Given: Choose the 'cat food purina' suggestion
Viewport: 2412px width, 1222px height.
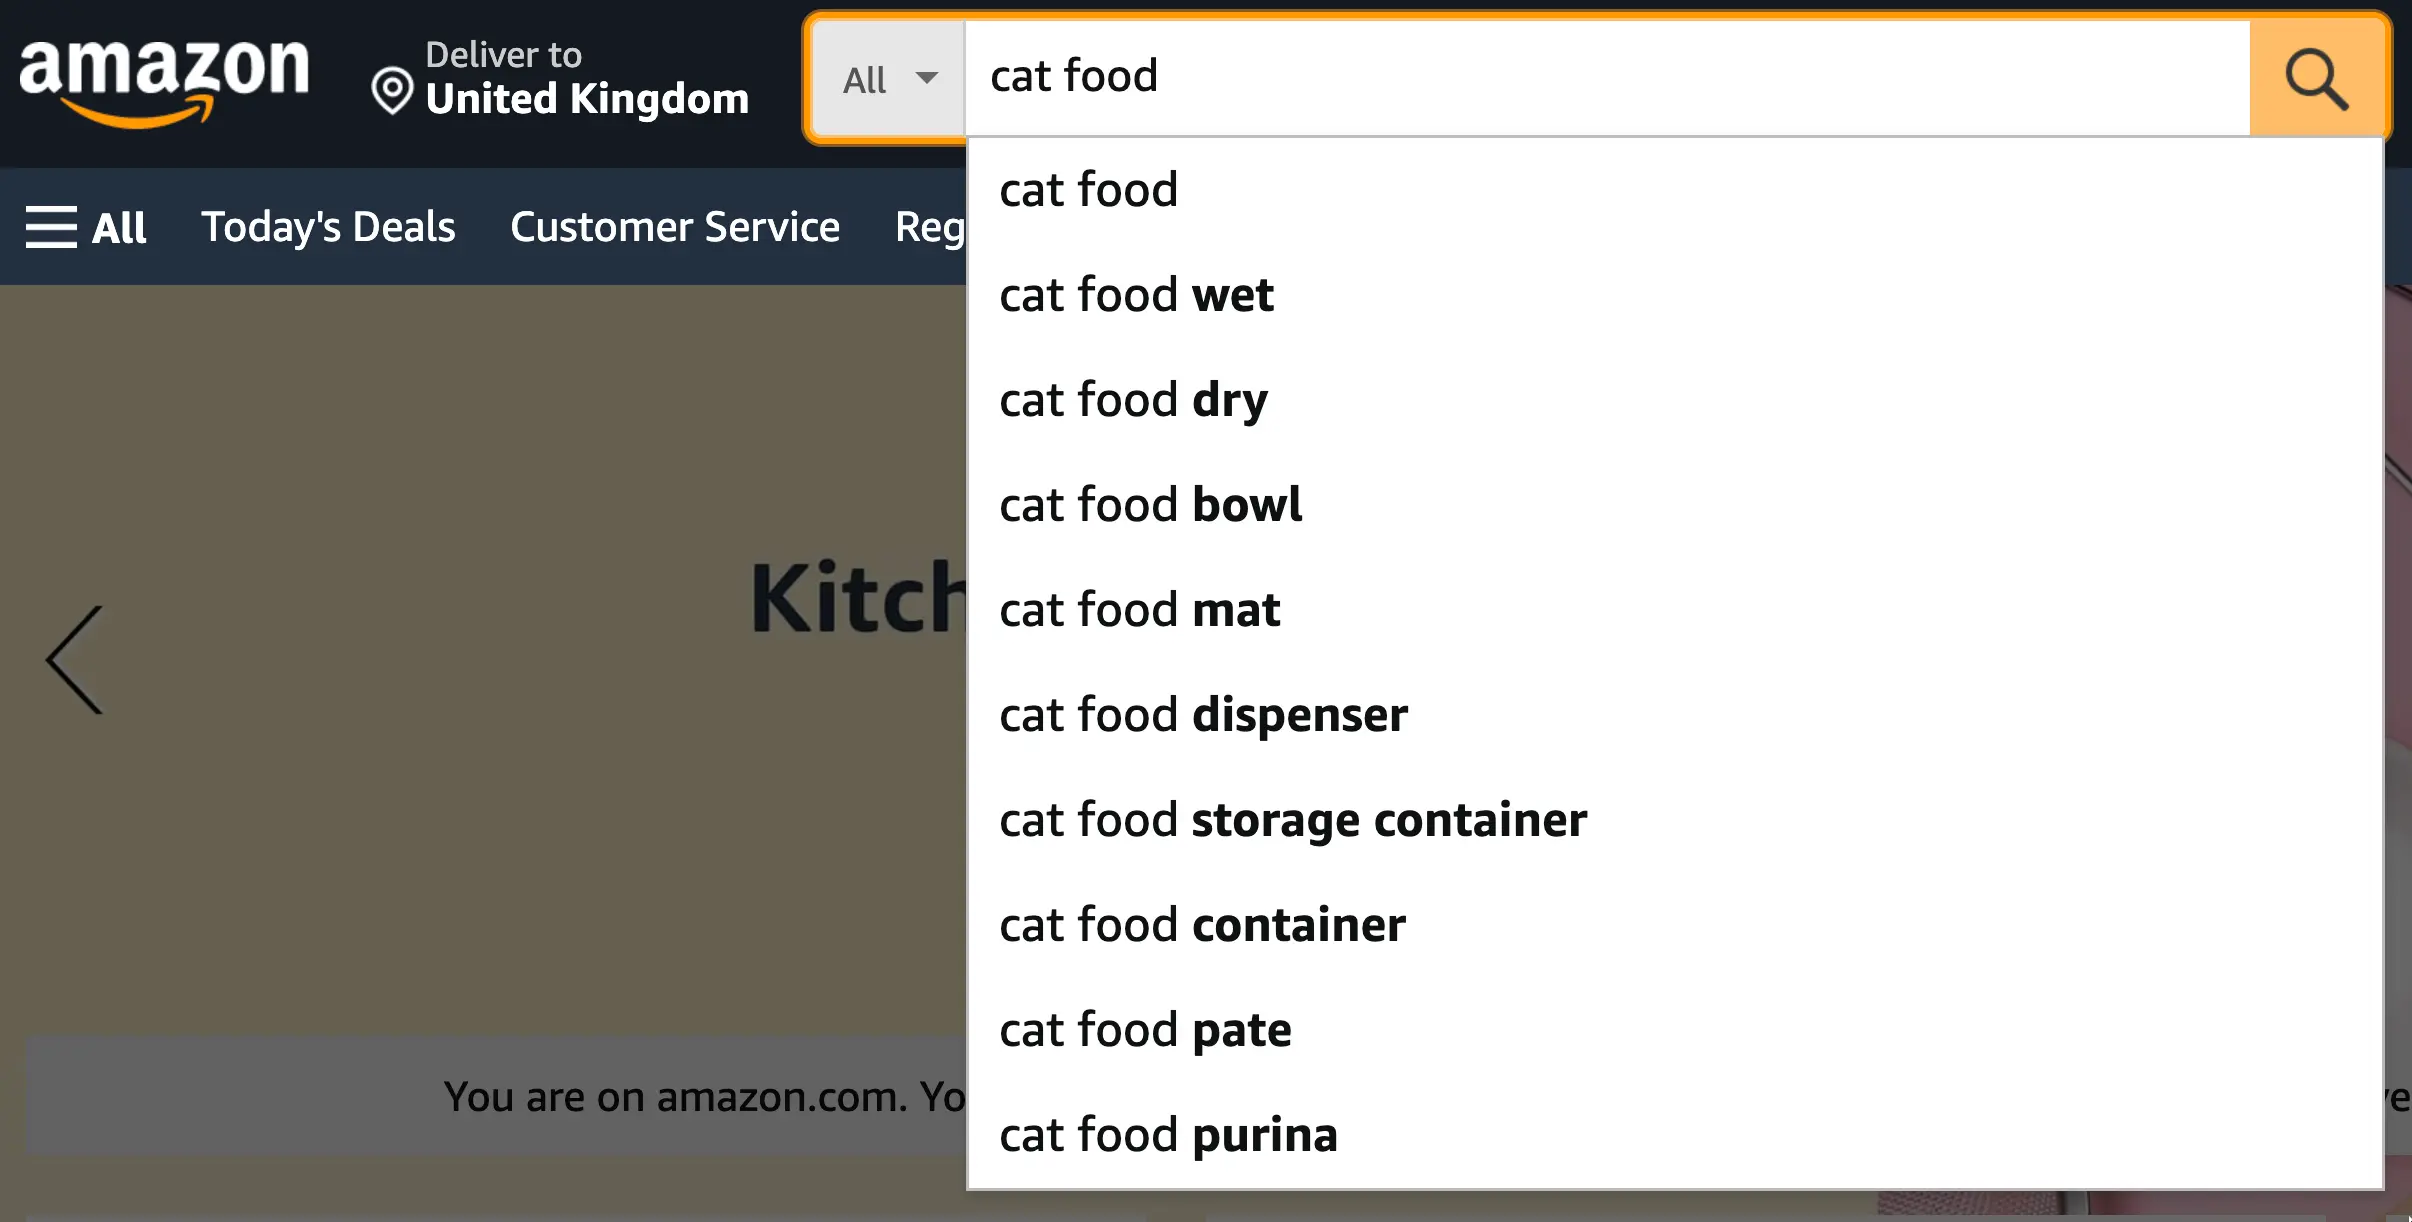Looking at the screenshot, I should (1168, 1135).
